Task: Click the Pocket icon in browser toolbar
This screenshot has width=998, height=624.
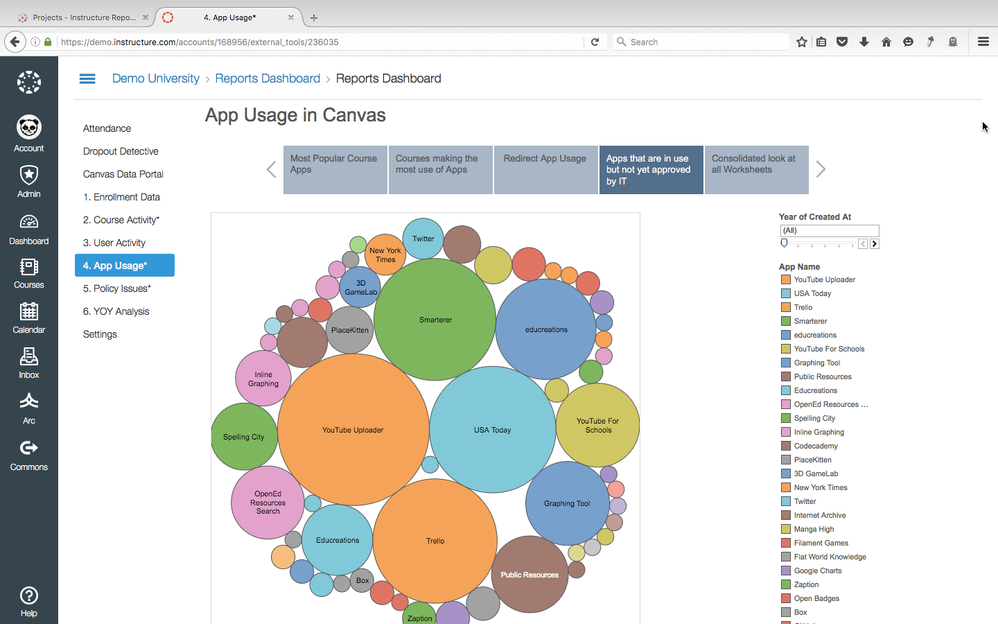Action: click(842, 42)
